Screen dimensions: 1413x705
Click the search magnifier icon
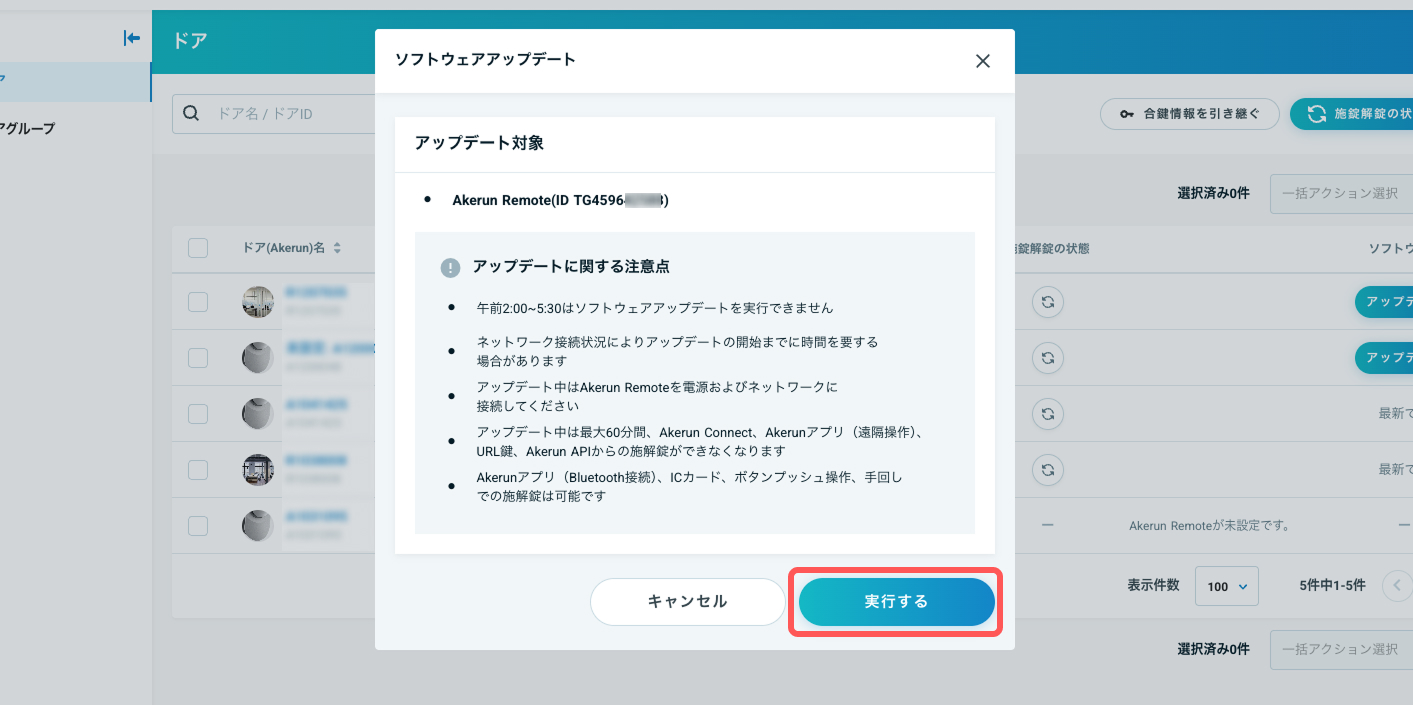tap(192, 114)
